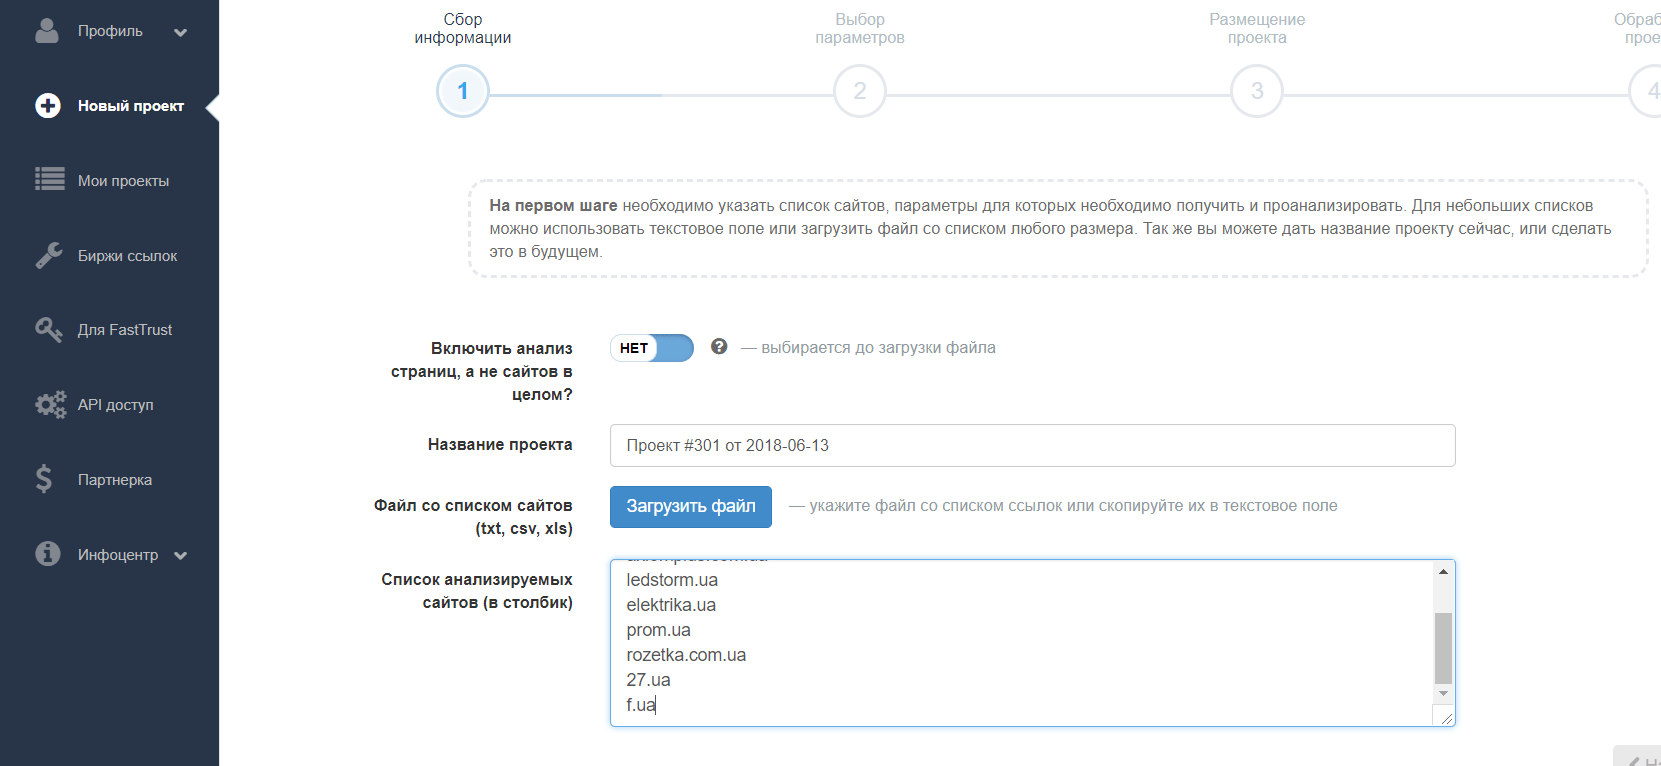Click the Загрузить файл button

690,506
